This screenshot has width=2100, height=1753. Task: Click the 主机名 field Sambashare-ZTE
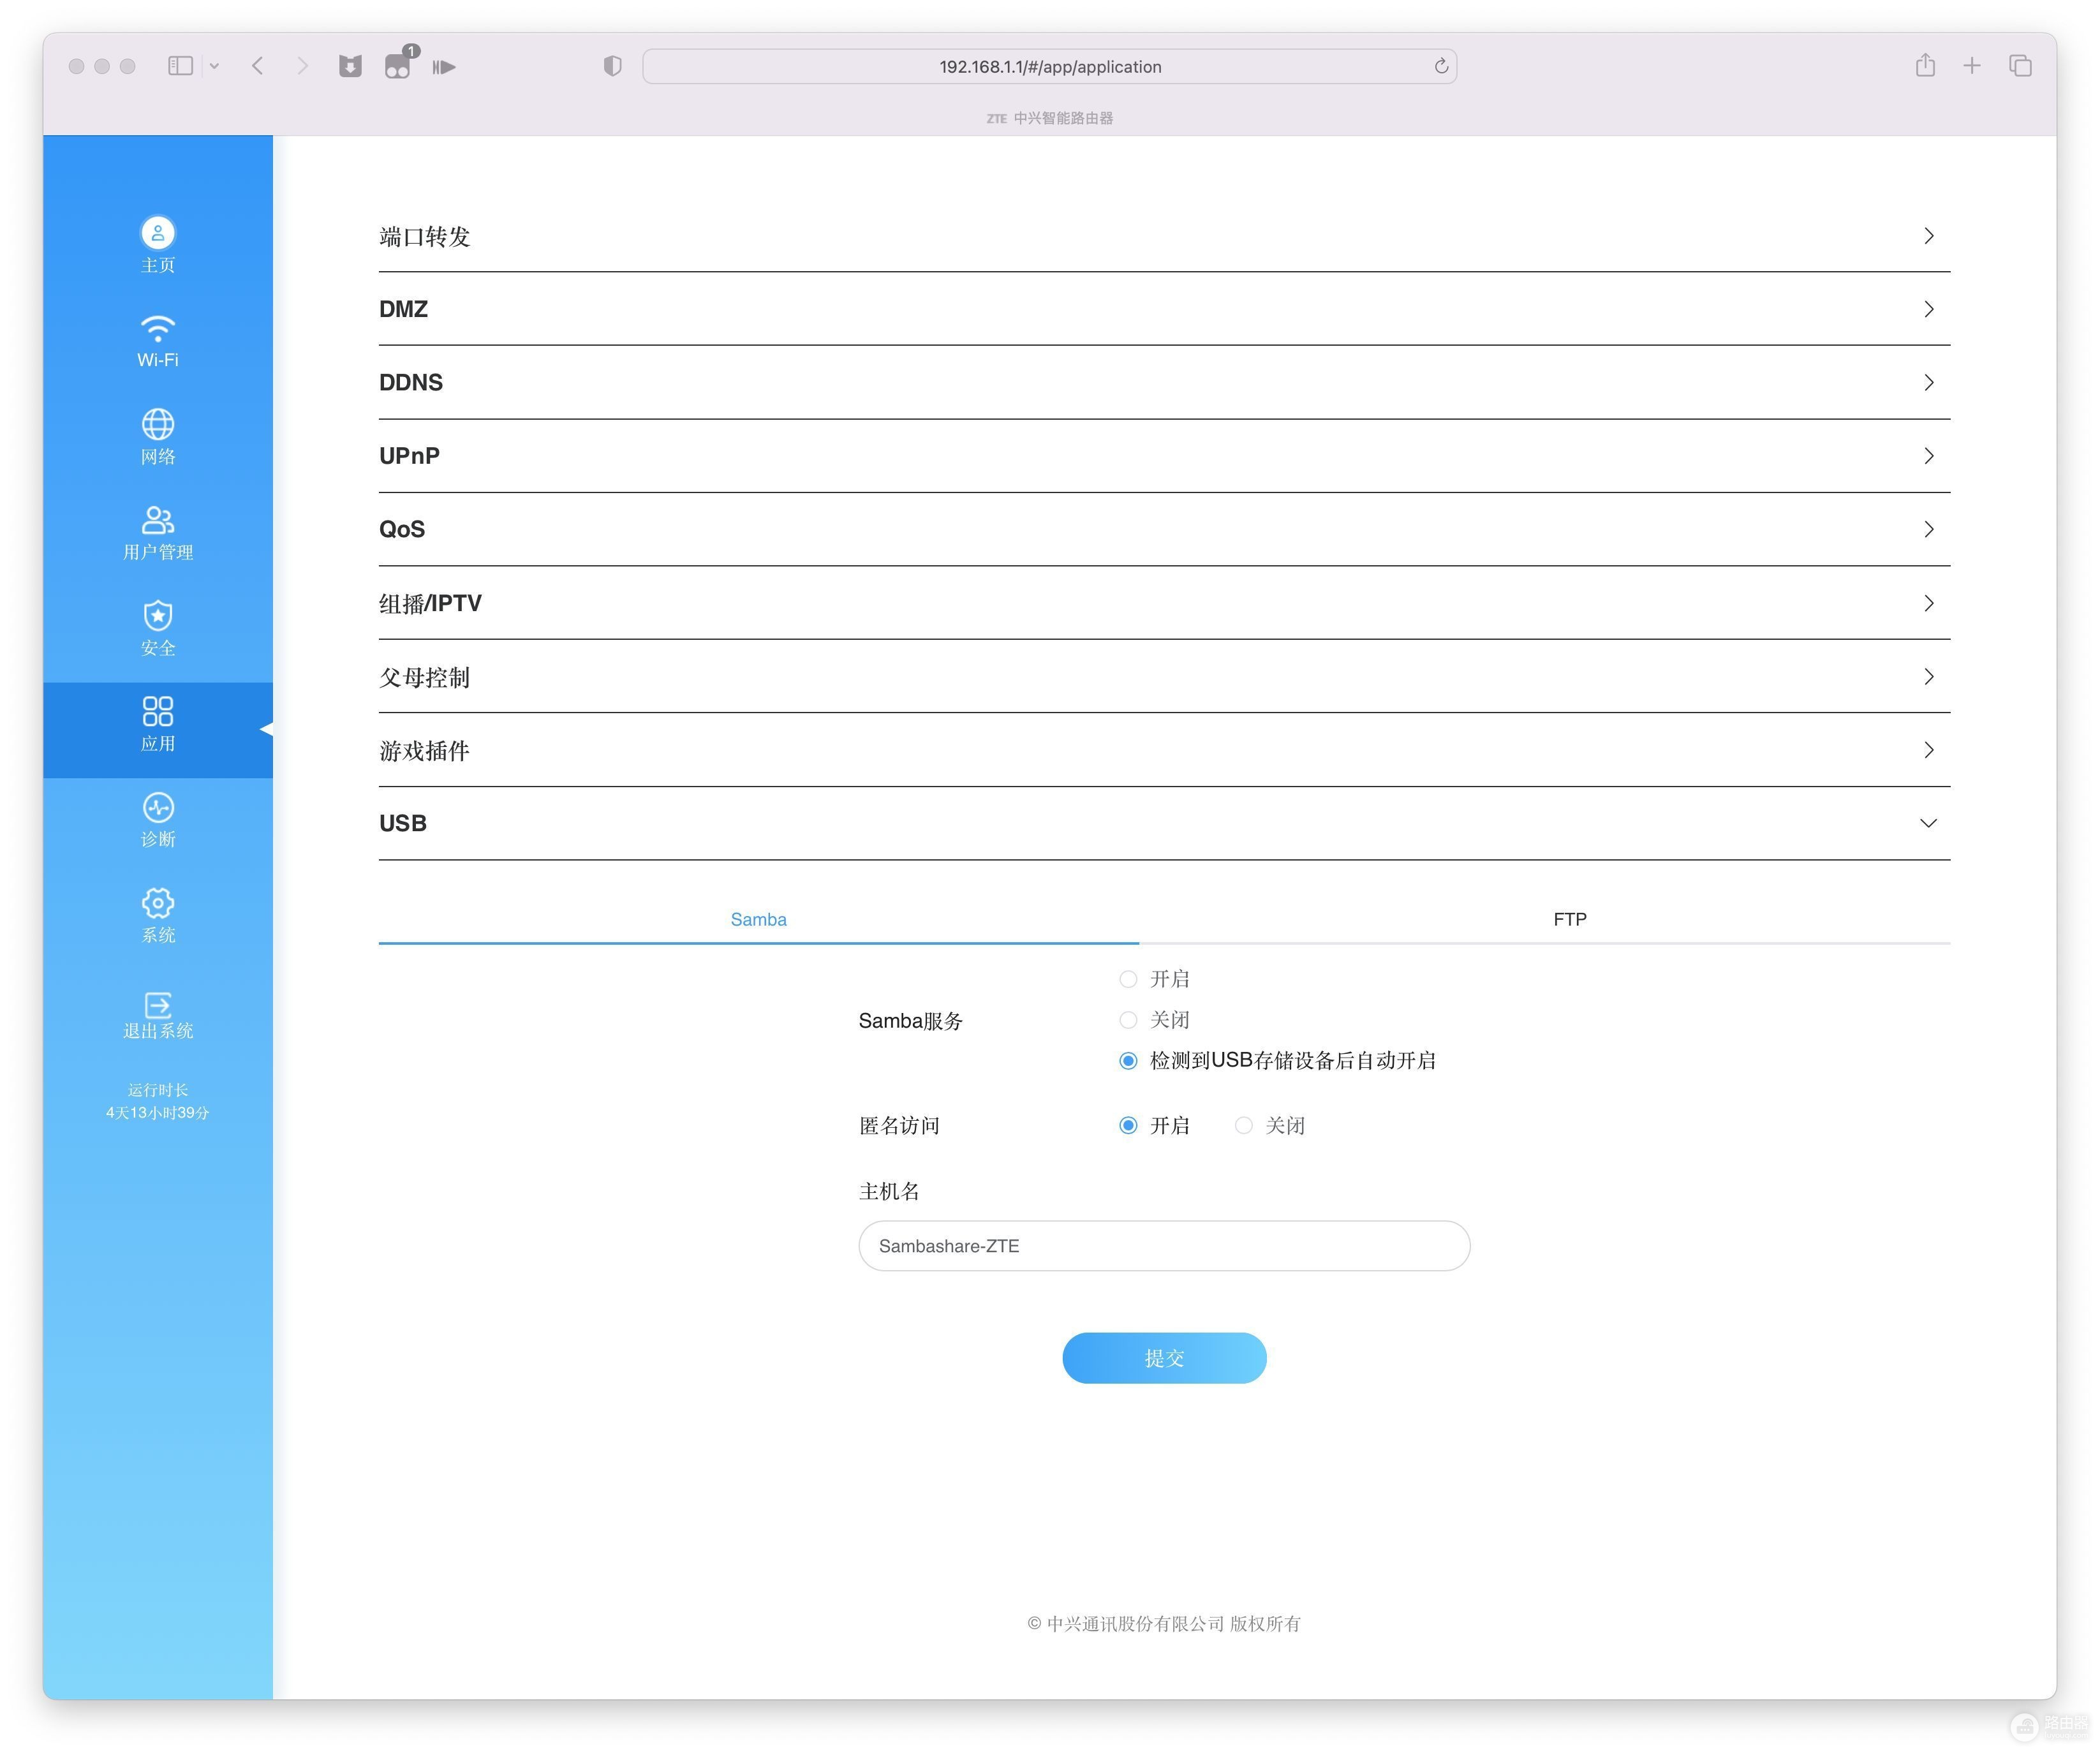click(1164, 1246)
